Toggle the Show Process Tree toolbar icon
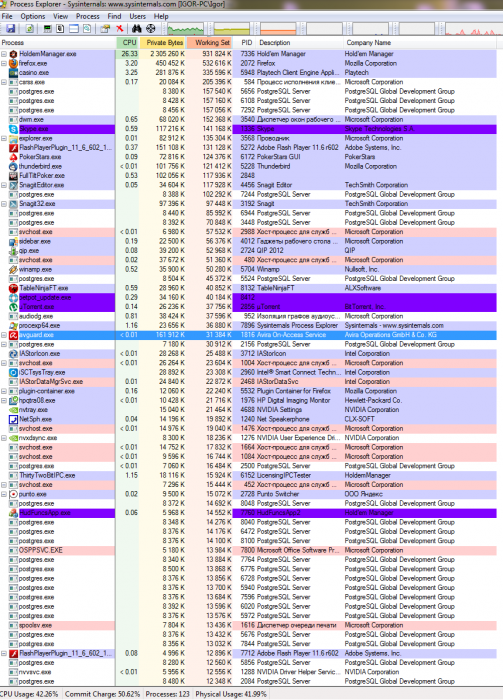503x700 pixels. click(60, 29)
